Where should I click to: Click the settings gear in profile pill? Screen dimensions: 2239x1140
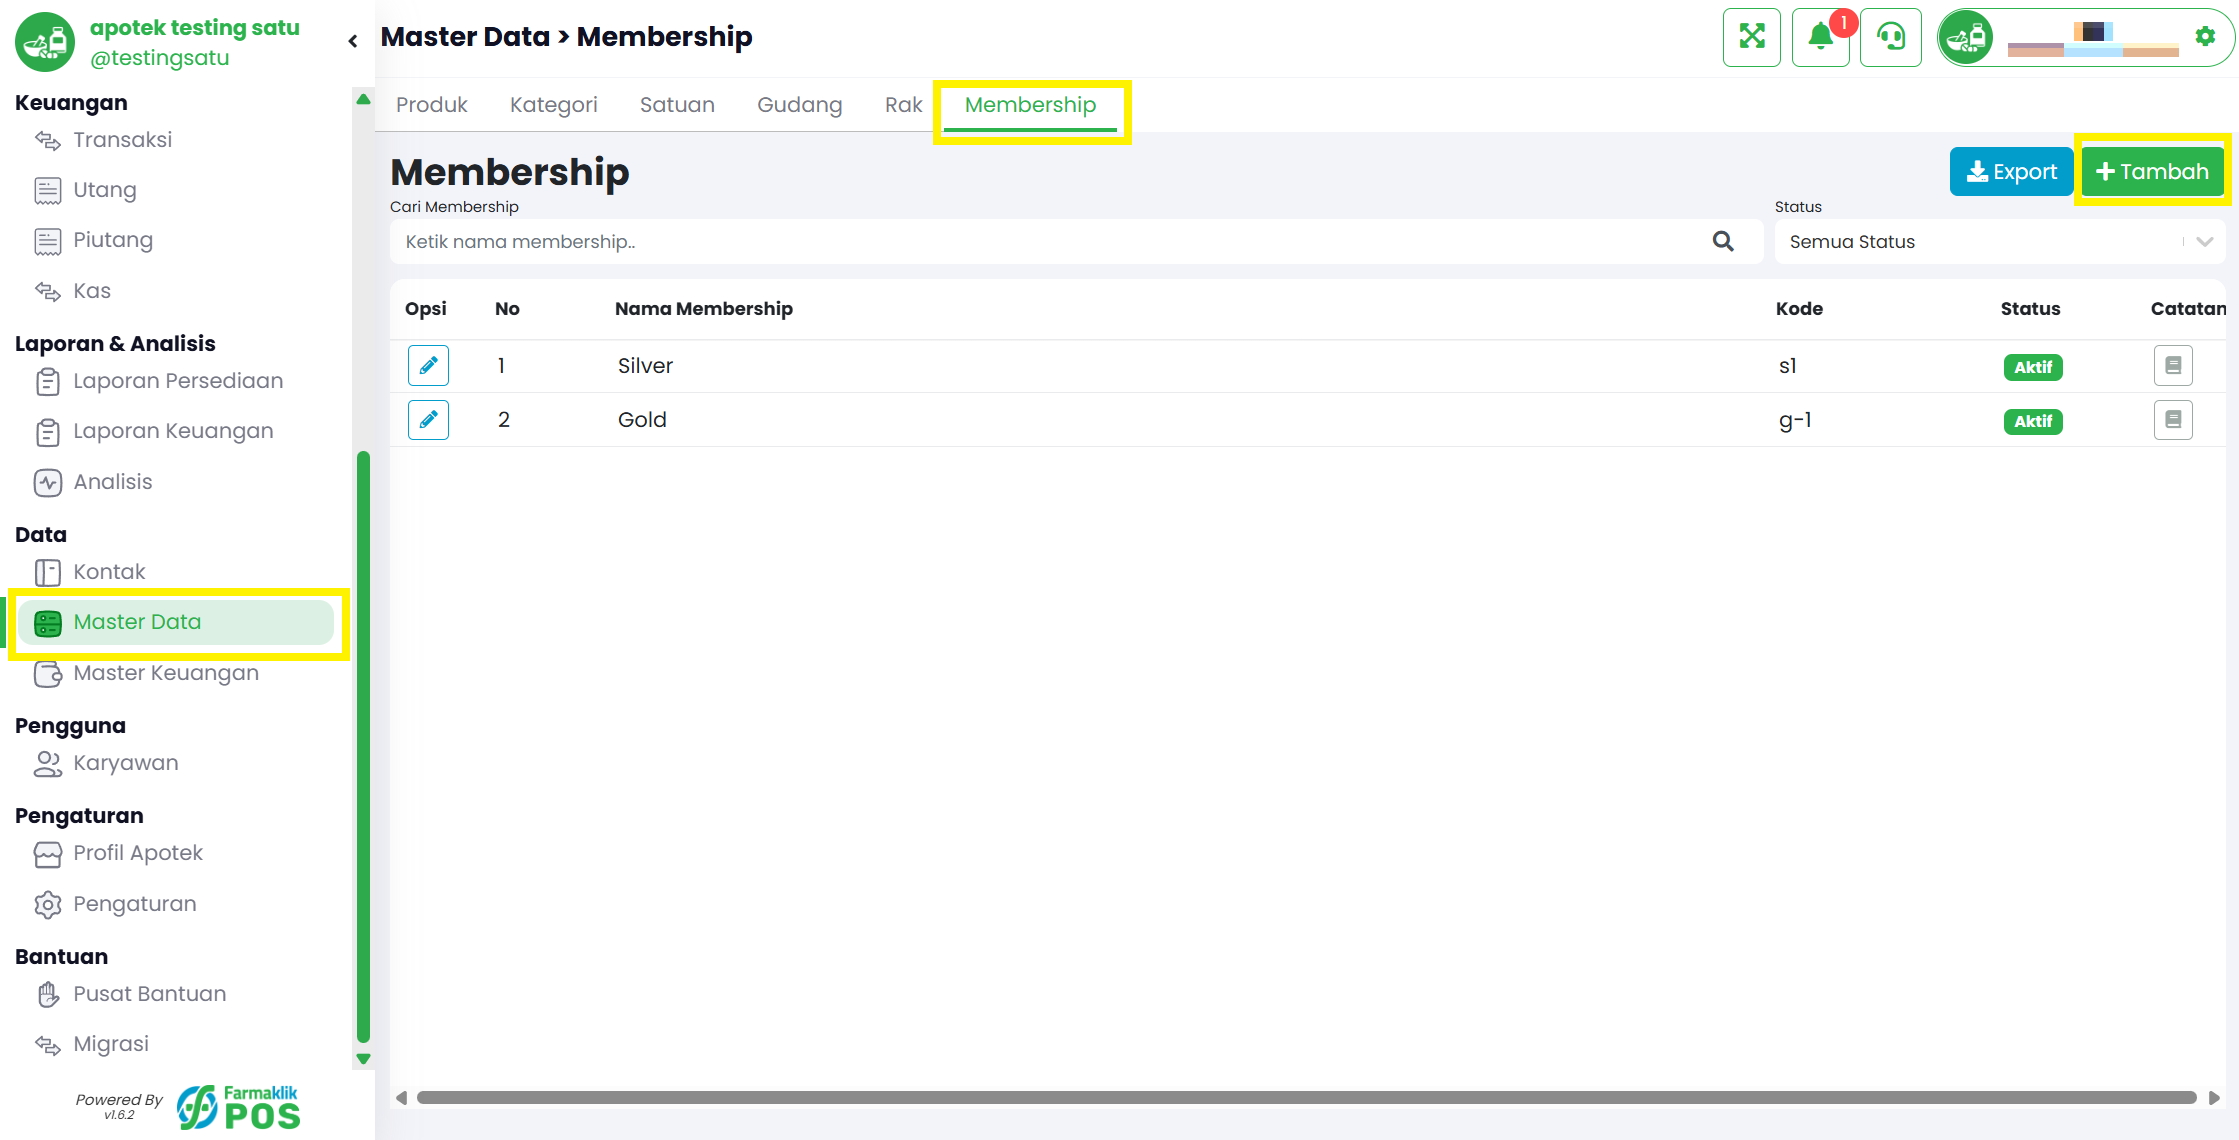coord(2204,37)
